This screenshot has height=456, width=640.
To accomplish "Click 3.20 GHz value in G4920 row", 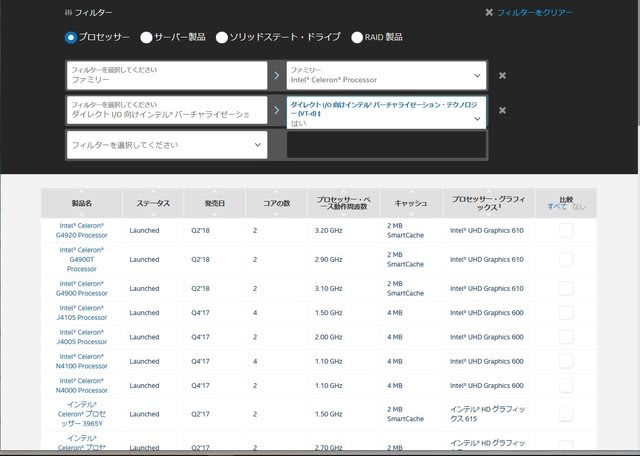I will 329,231.
